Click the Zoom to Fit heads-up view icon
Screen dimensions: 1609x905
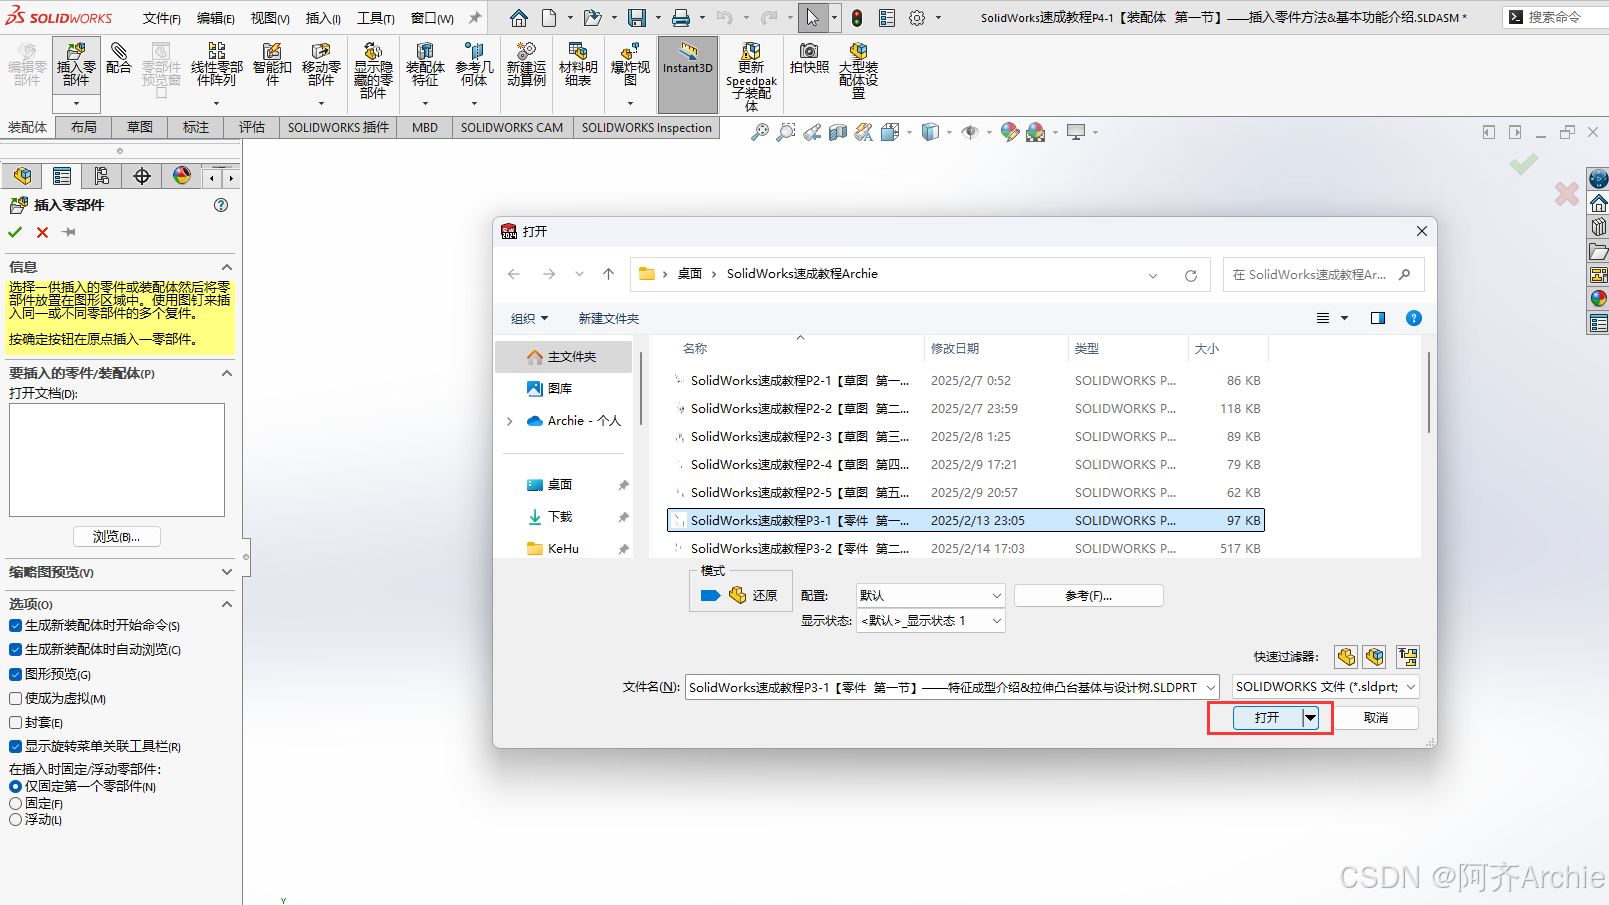point(760,132)
